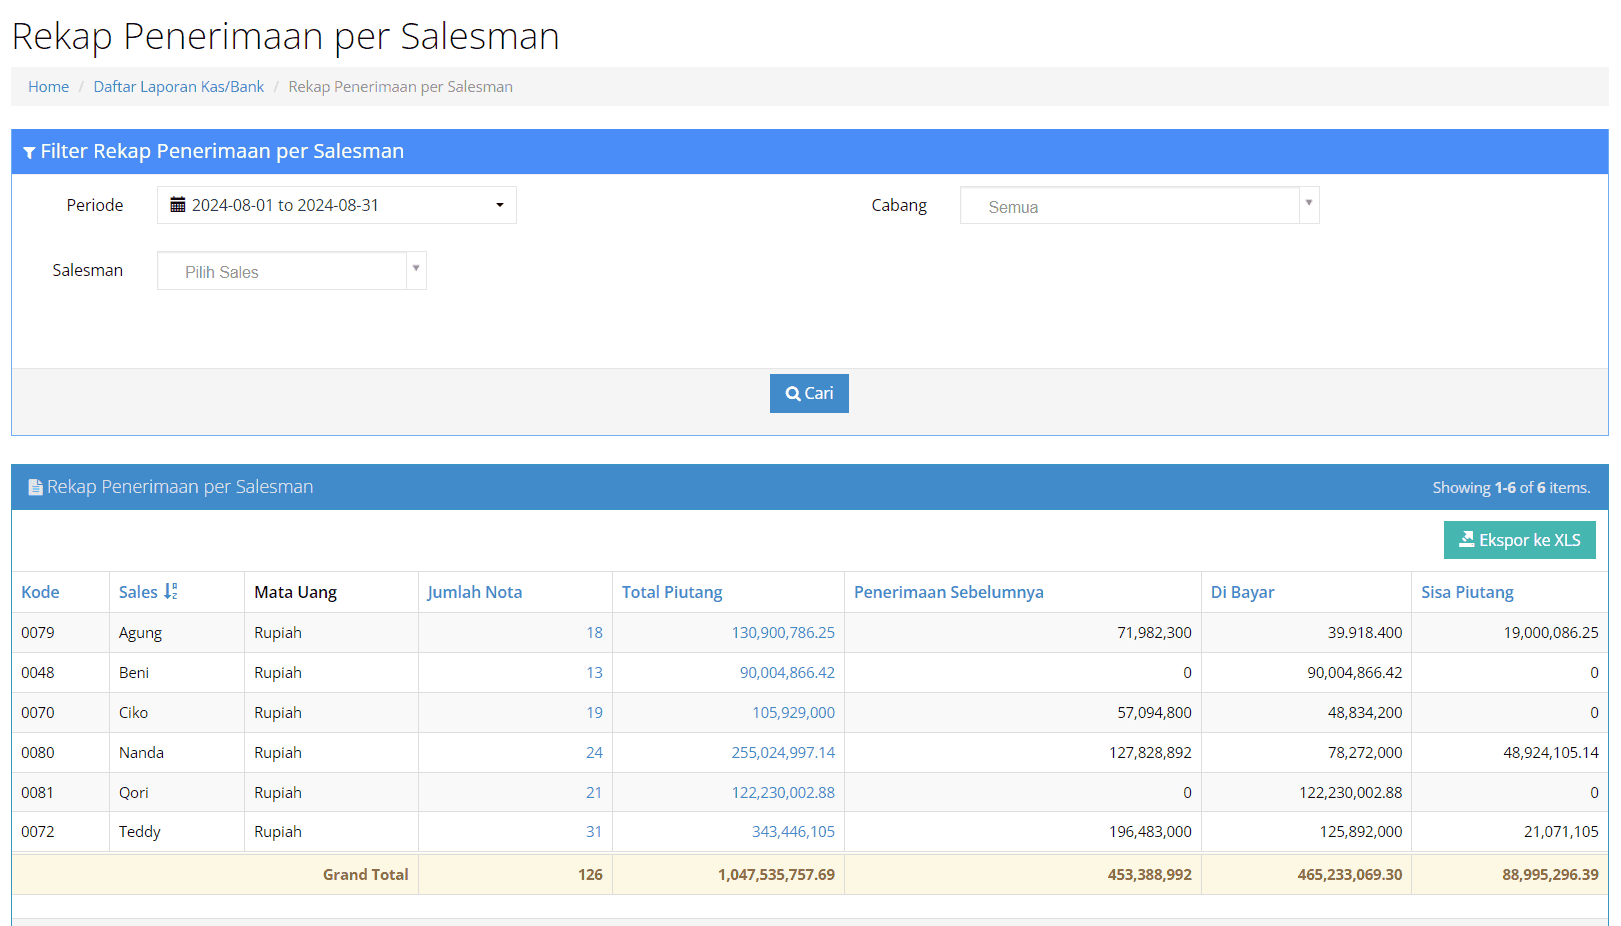Viewport: 1621px width, 926px height.
Task: Click grand total sisa 88,995,296.39
Action: click(1550, 875)
